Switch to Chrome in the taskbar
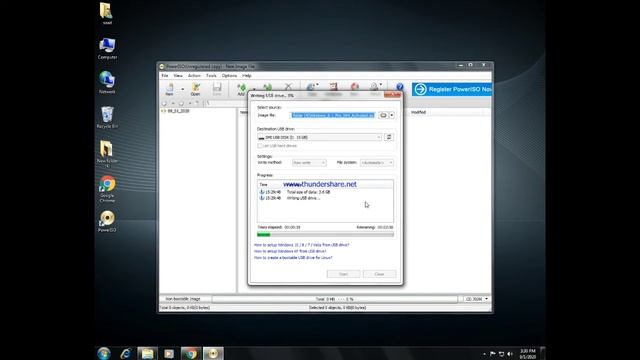640x360 pixels. pos(191,353)
